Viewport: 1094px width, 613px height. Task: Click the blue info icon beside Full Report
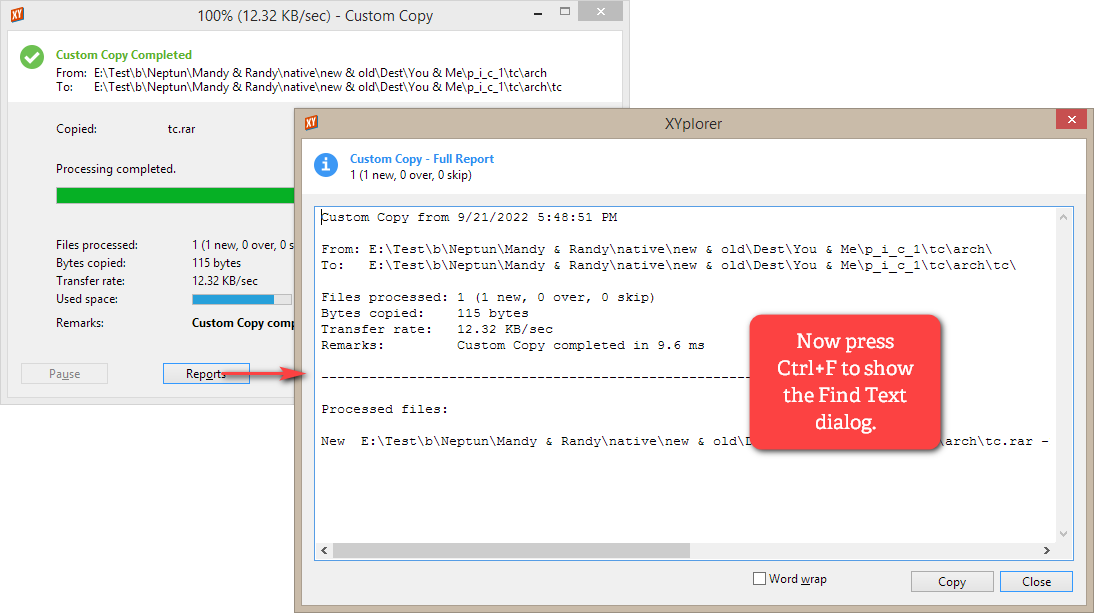(x=326, y=165)
